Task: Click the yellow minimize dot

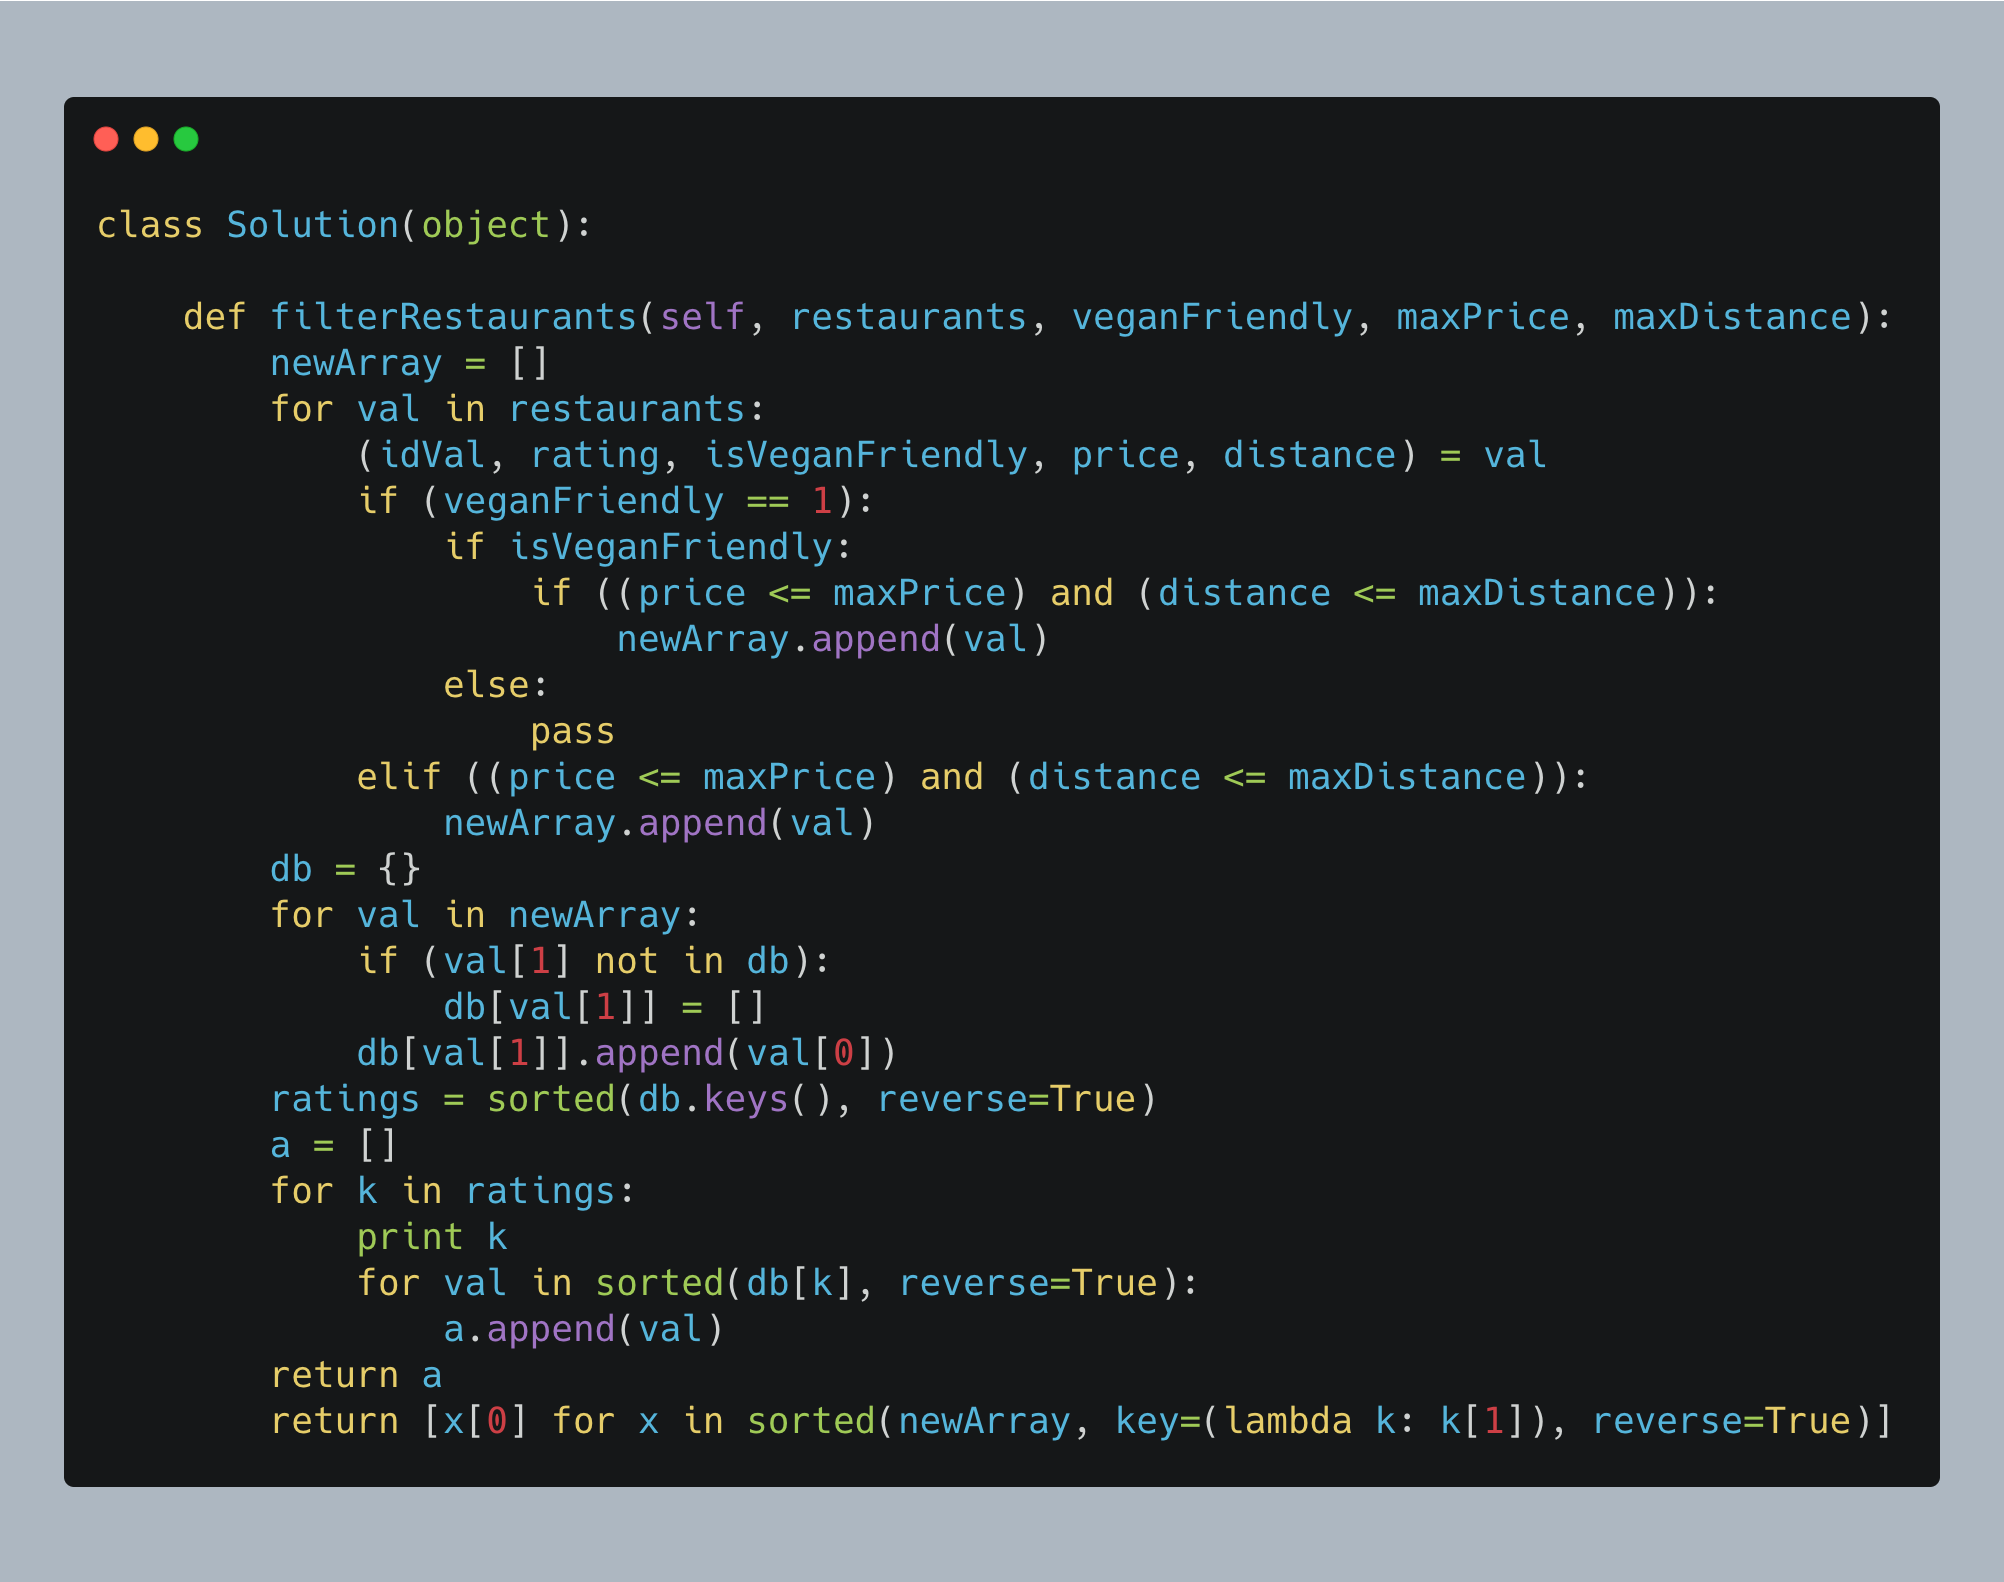Action: click(x=146, y=139)
